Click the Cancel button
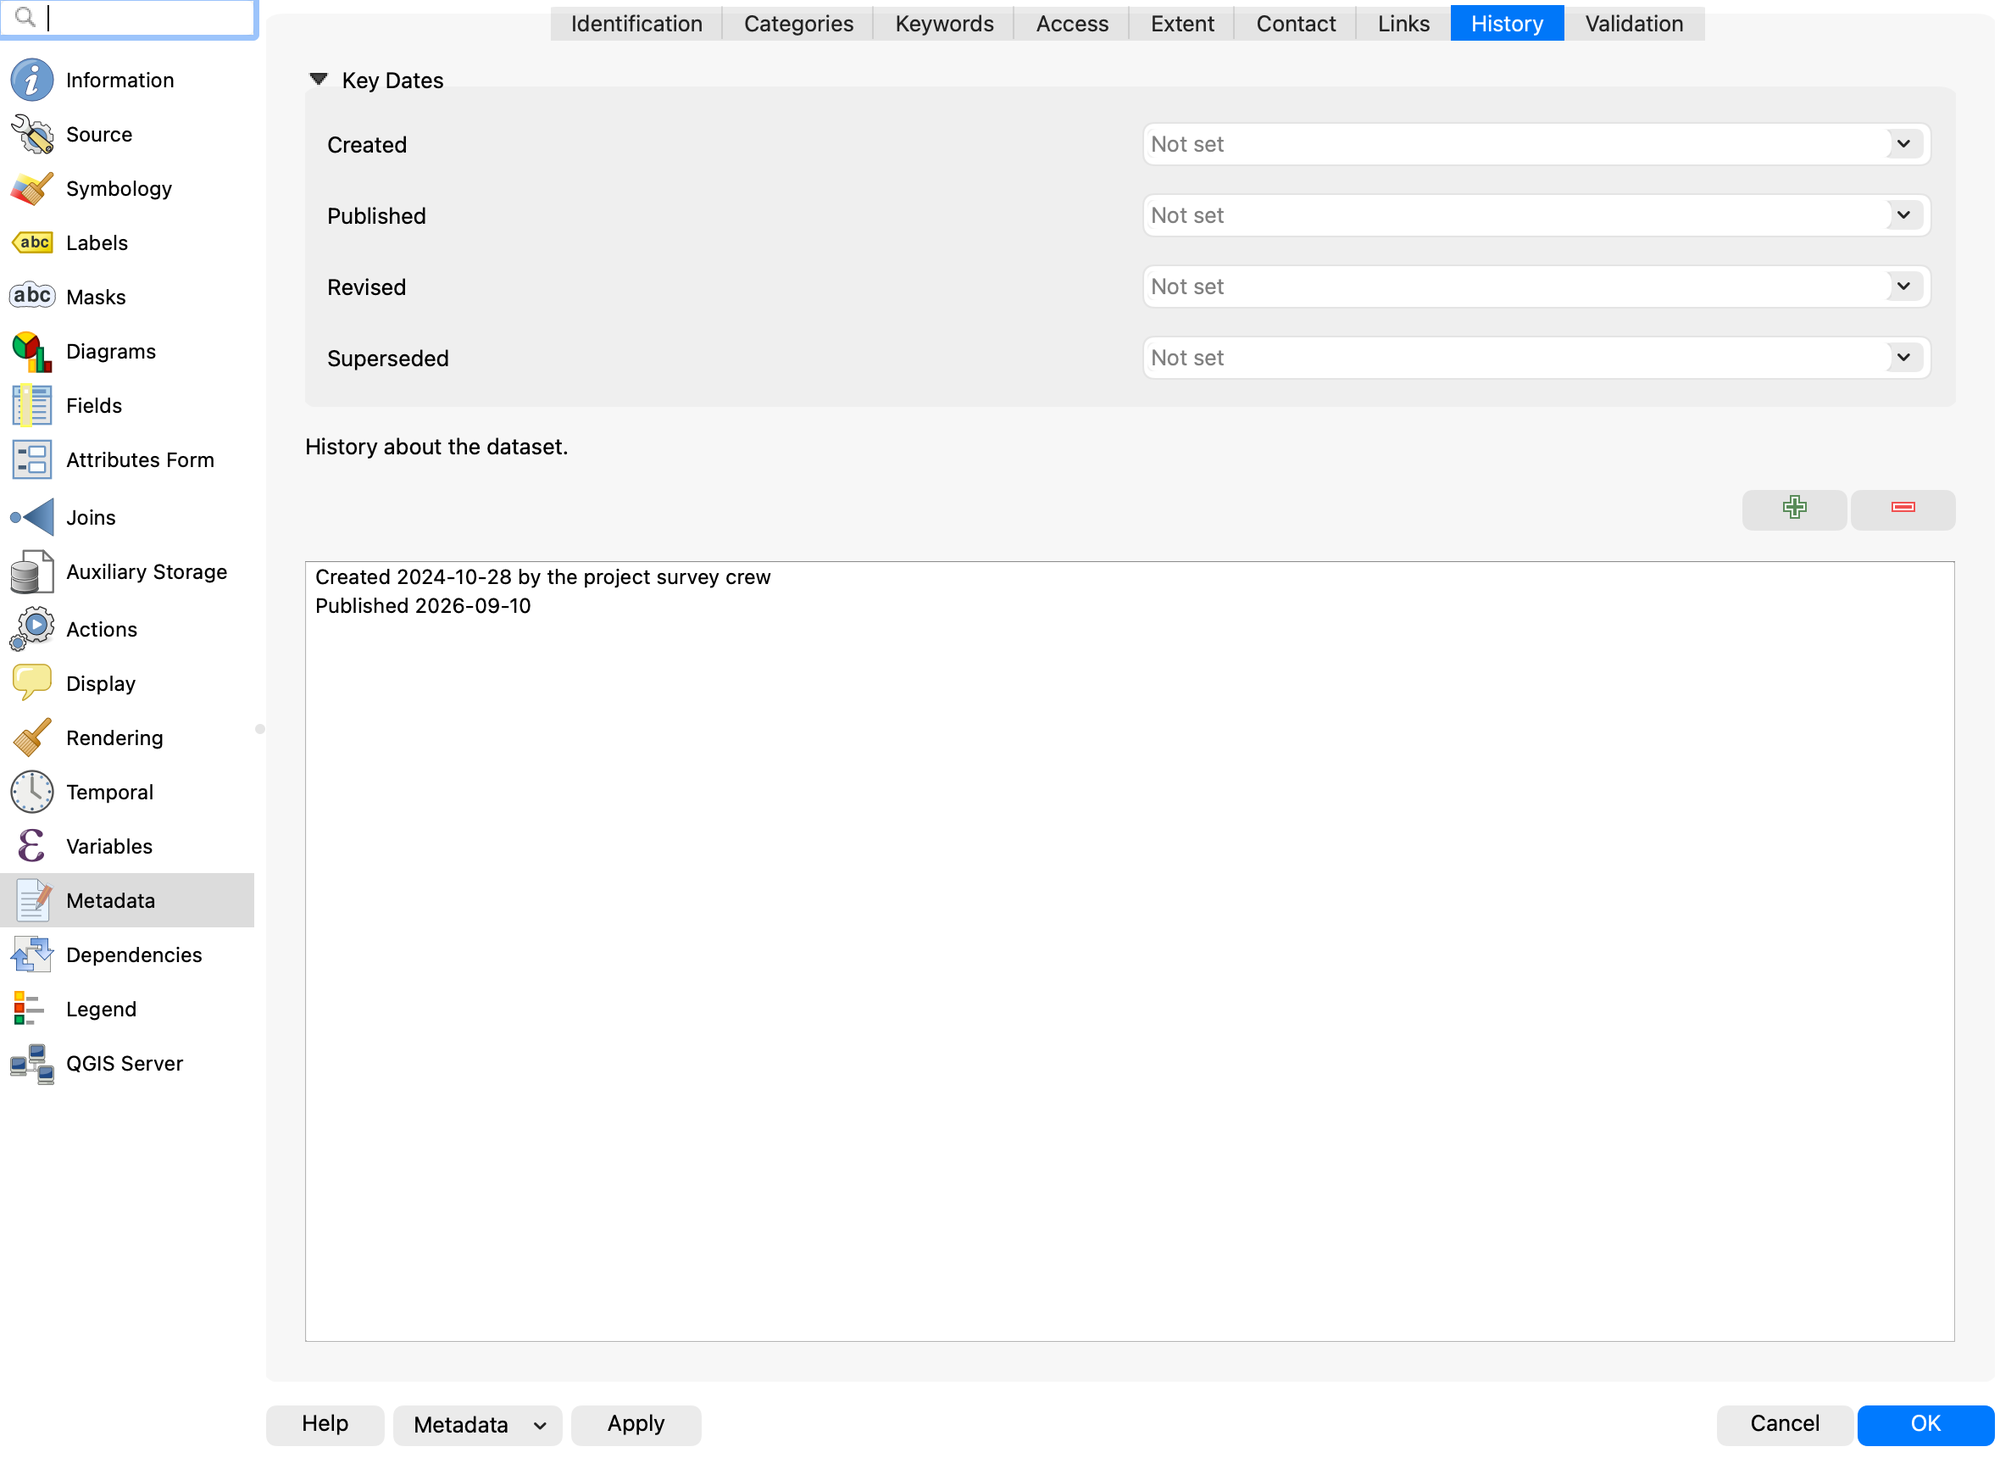2000x1458 pixels. tap(1784, 1424)
